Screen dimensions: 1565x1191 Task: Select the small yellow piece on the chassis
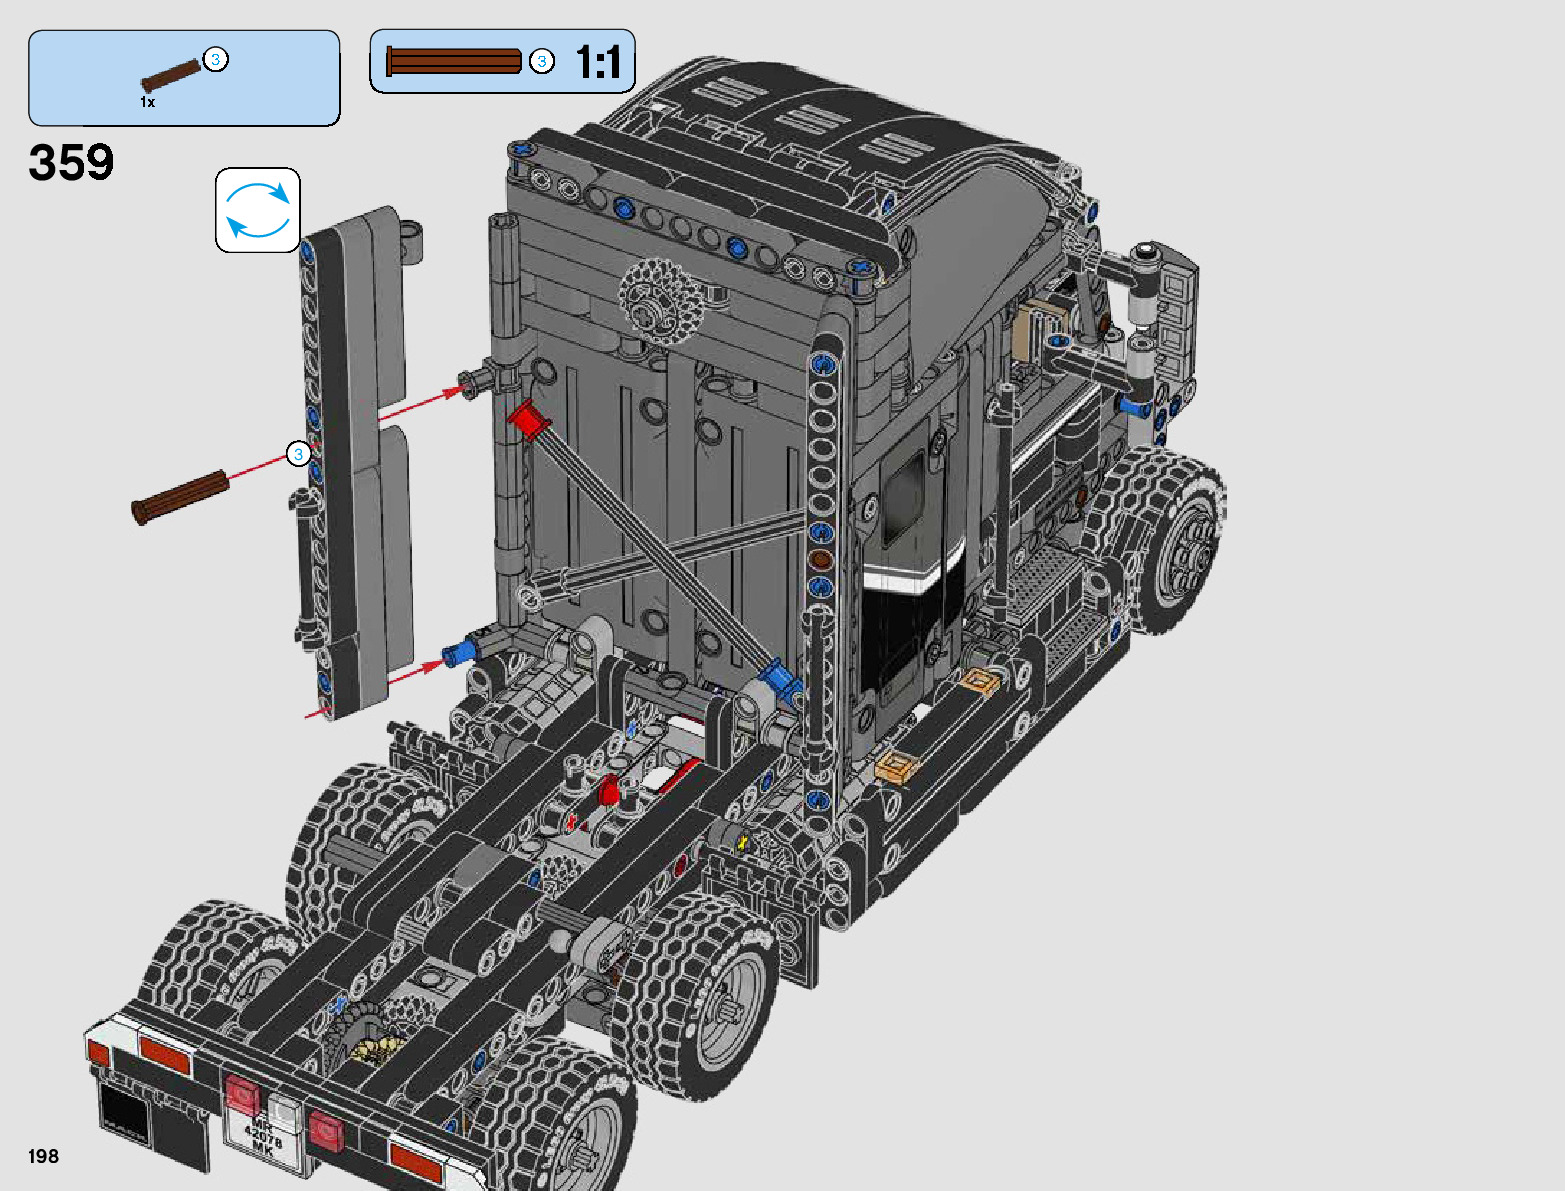click(743, 844)
